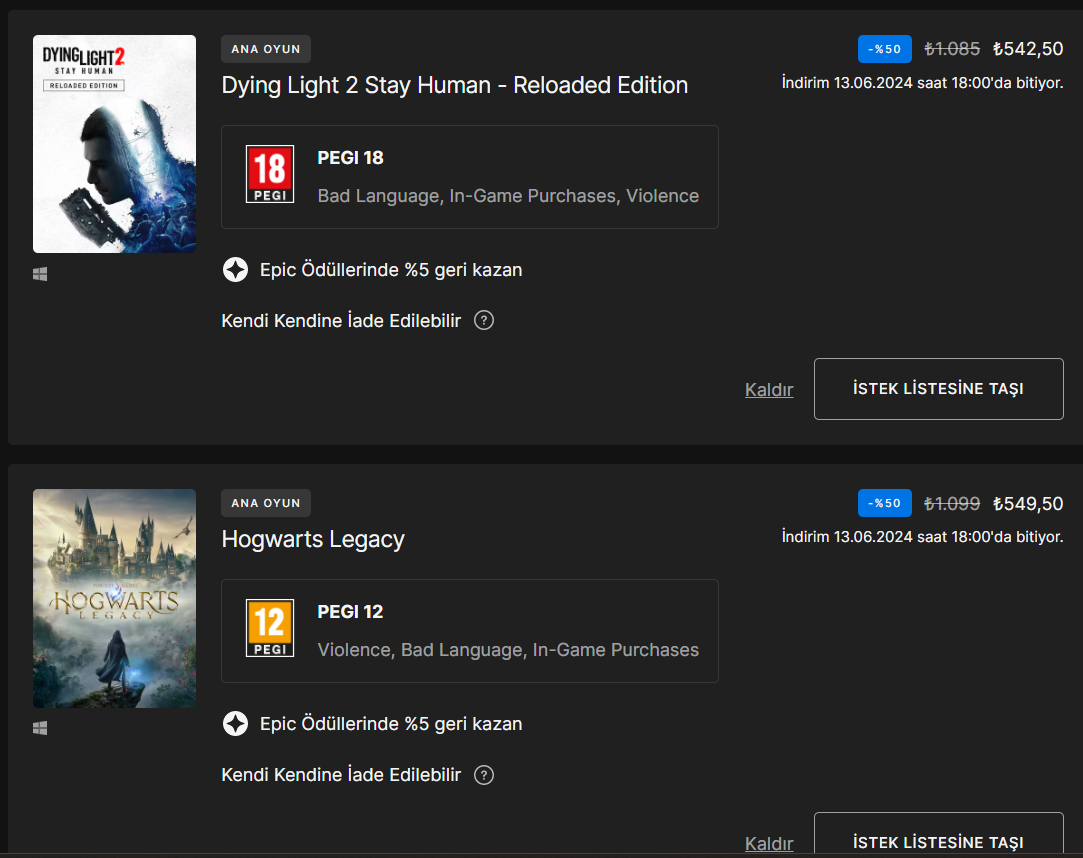This screenshot has height=858, width=1083.
Task: Click the discounted price ₺542,50
Action: pos(1028,49)
